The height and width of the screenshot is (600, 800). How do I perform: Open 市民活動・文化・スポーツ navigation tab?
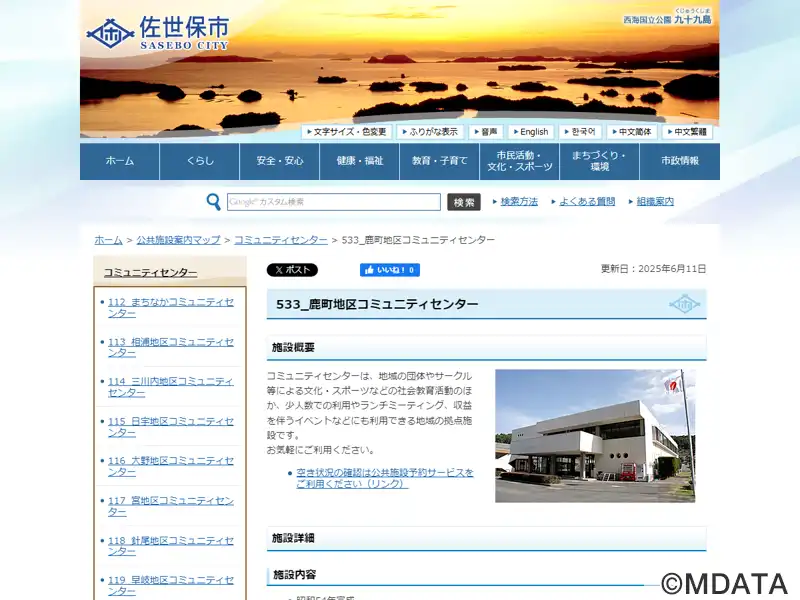tap(519, 161)
